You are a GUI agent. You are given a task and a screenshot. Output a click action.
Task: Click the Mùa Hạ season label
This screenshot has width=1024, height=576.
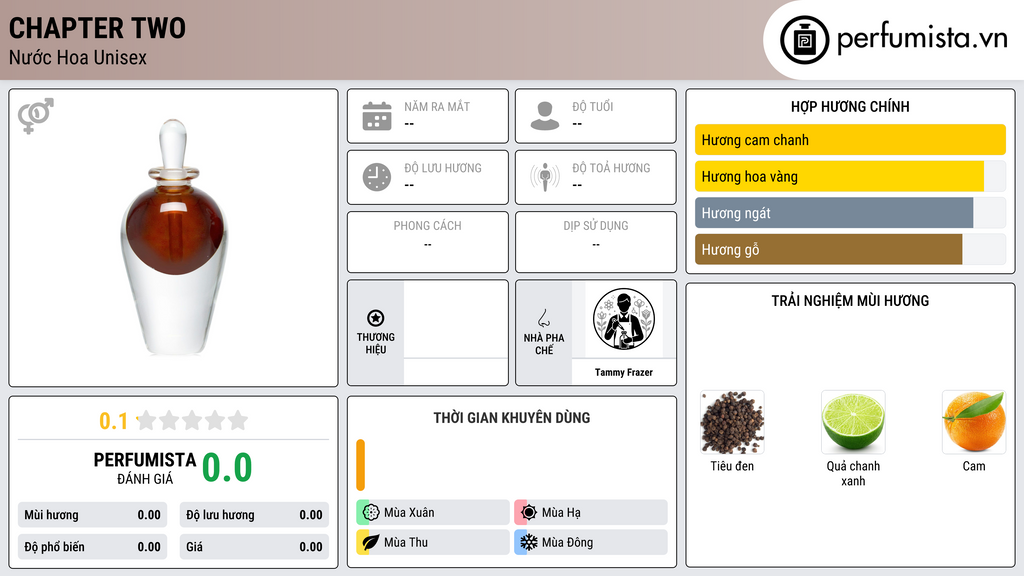click(x=561, y=513)
